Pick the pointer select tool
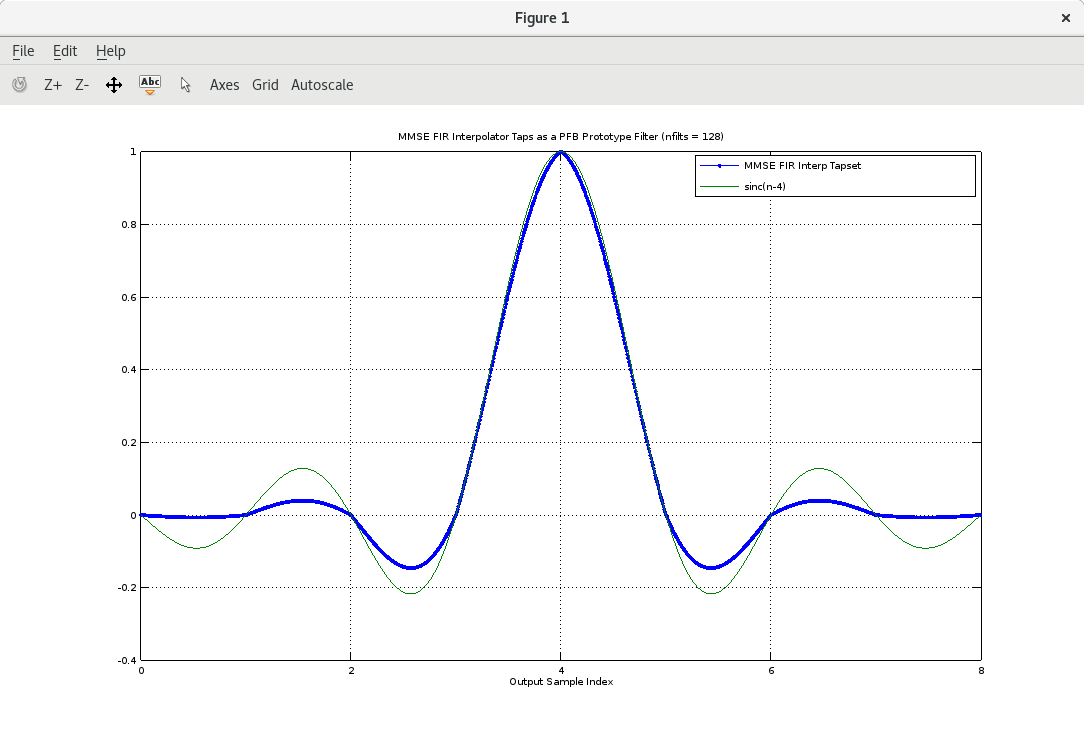The width and height of the screenshot is (1084, 729). point(185,85)
